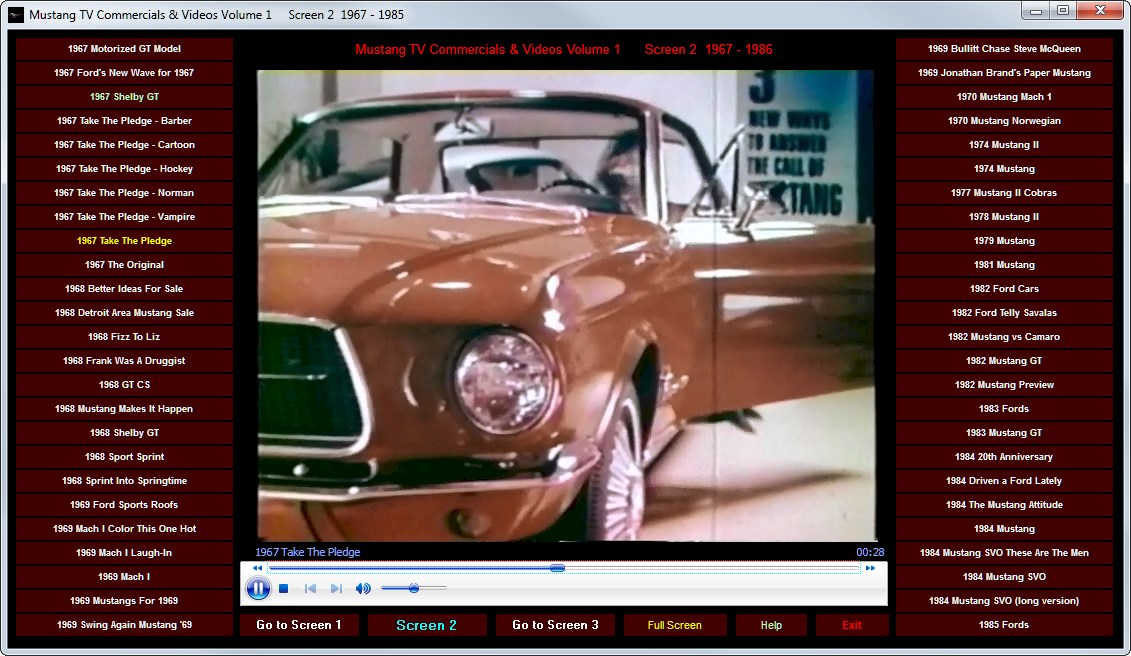The image size is (1131, 656).
Task: Play 1969 Jonathan Brand's Paper Mustang
Action: 1004,73
